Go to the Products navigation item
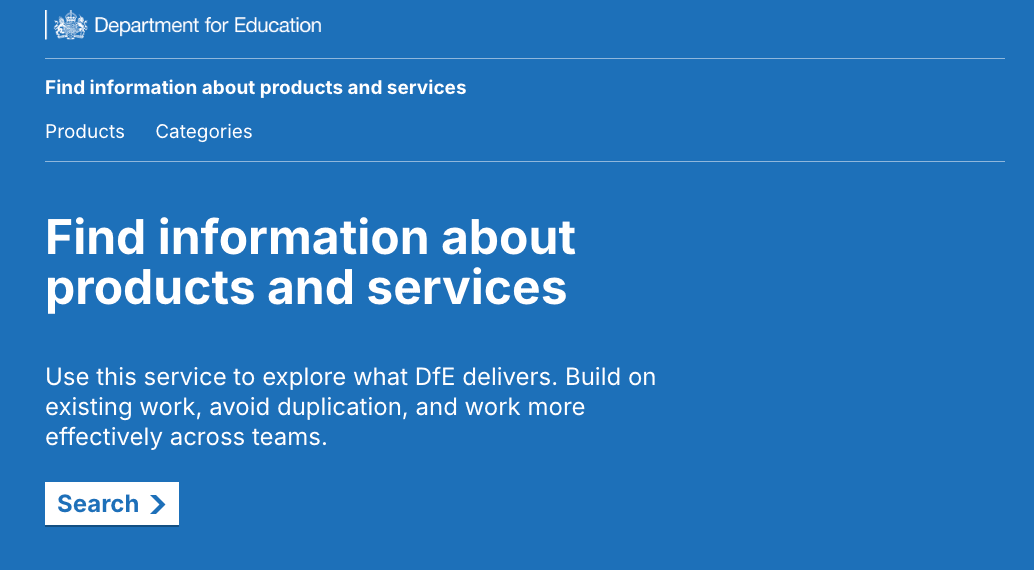Image resolution: width=1034 pixels, height=570 pixels. (84, 131)
